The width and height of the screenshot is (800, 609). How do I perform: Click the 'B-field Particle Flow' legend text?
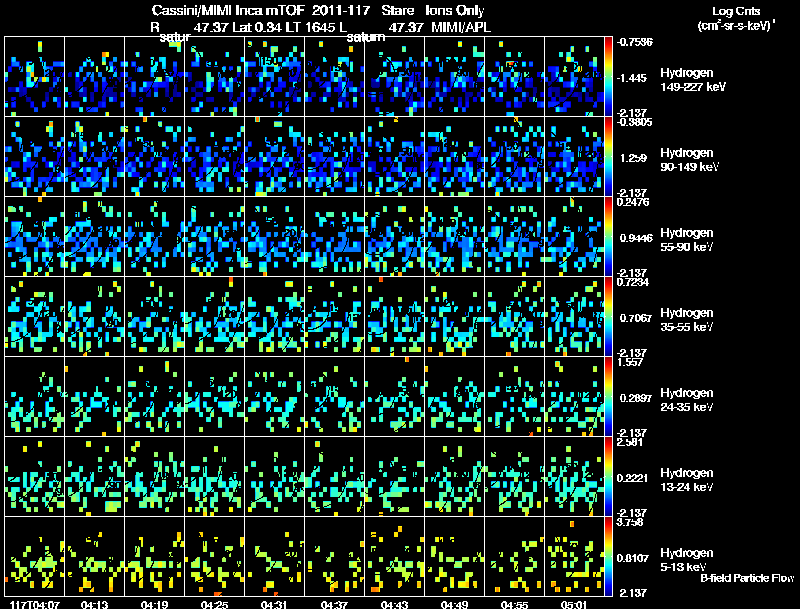747,578
